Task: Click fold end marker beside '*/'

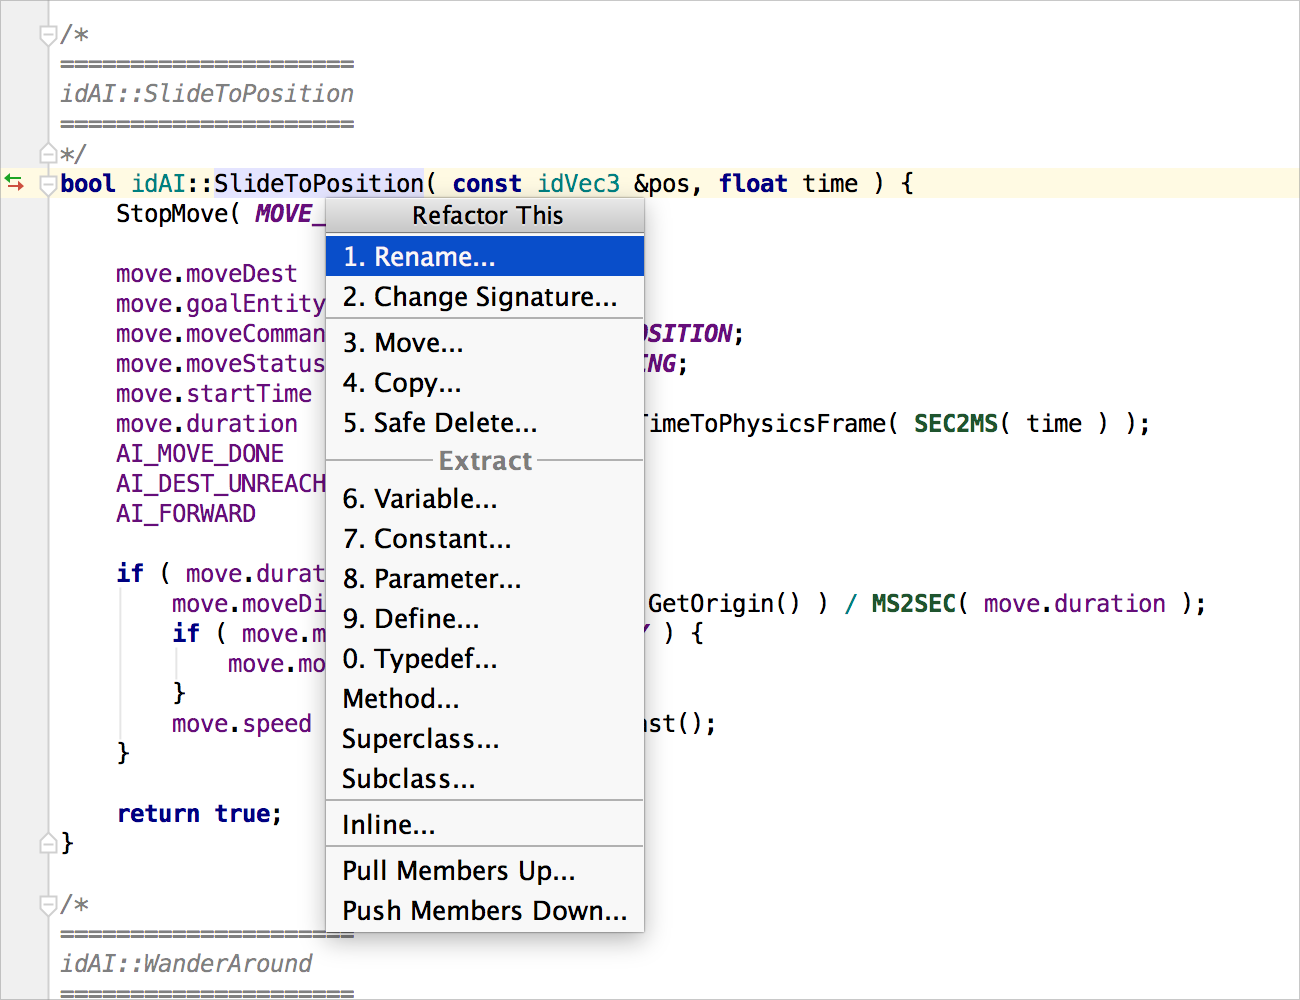Action: click(47, 154)
